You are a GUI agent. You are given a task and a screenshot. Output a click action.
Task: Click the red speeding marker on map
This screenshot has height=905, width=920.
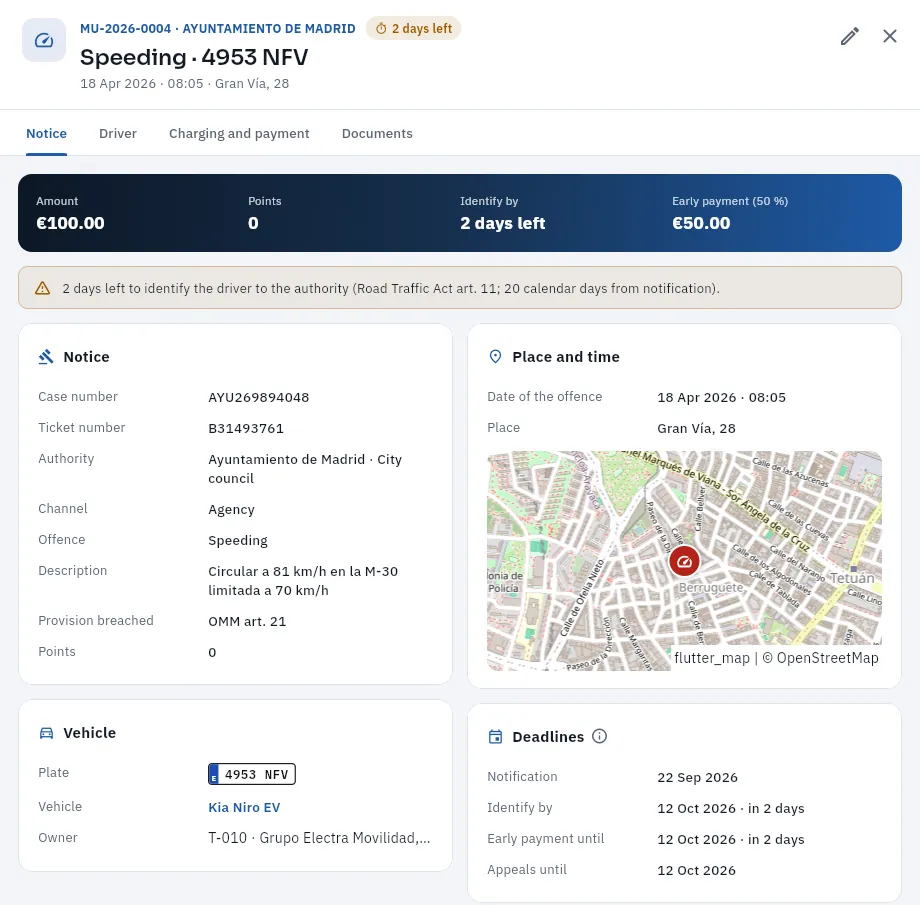[684, 562]
